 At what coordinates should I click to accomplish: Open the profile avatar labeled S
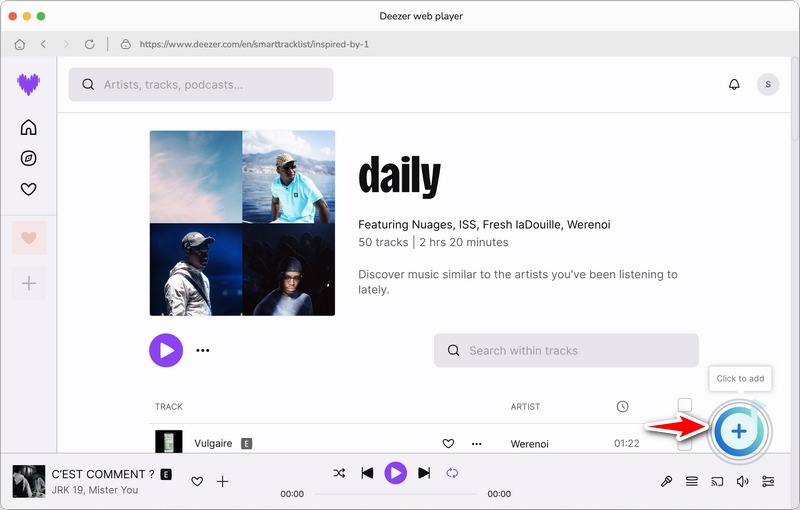point(768,84)
